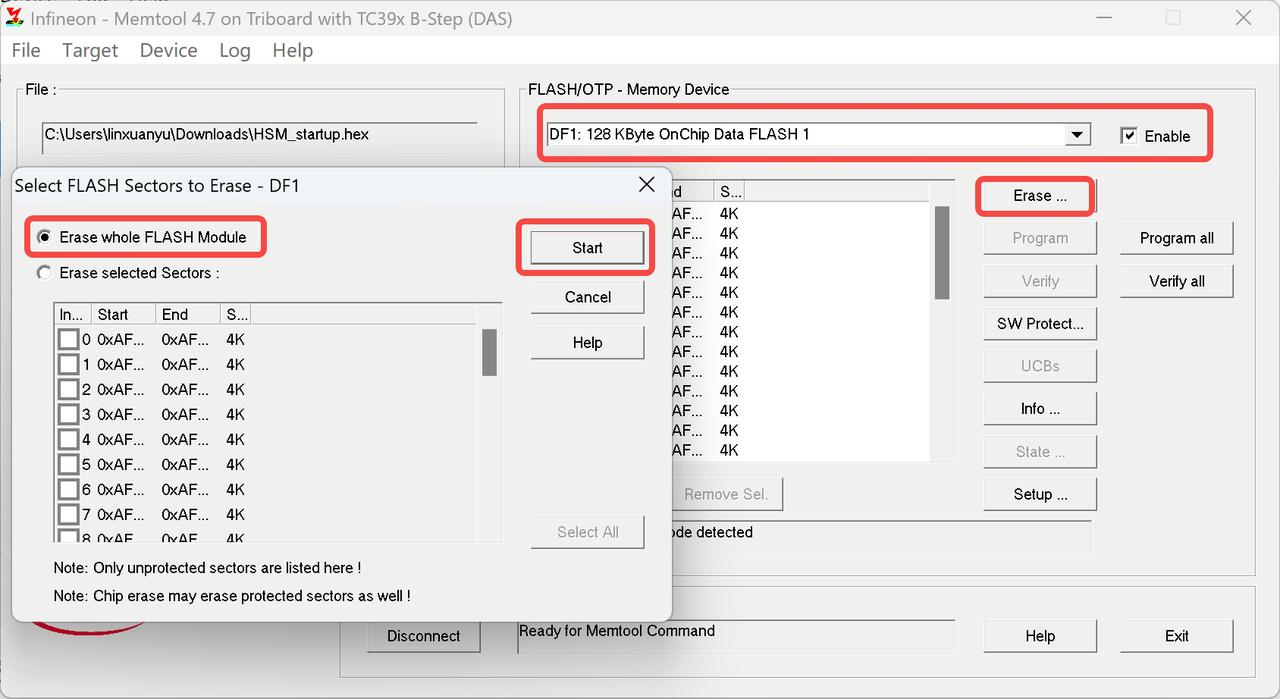Check sector 7 in erase list
This screenshot has height=699, width=1280.
[x=68, y=514]
